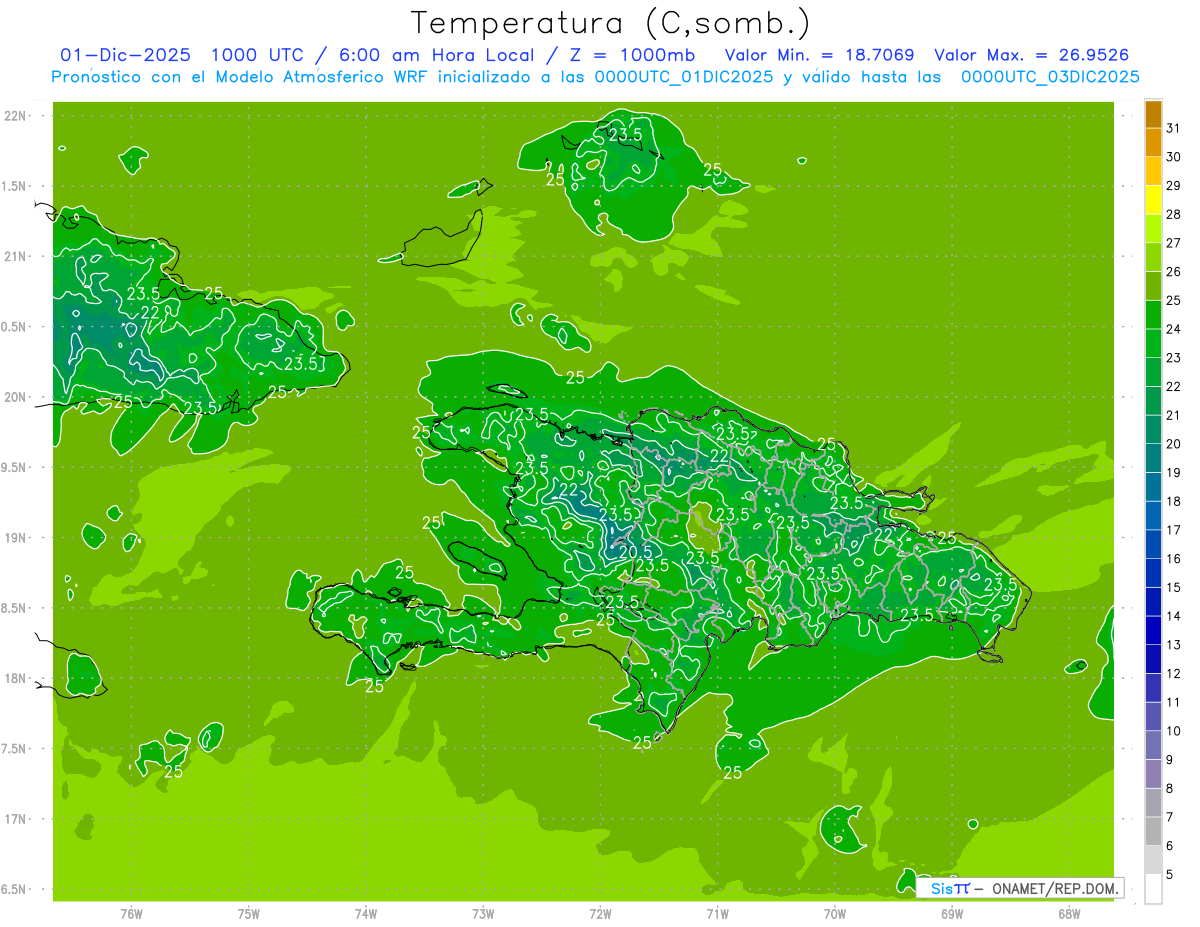
Task: Click longitude label '76W'
Action: pos(131,913)
